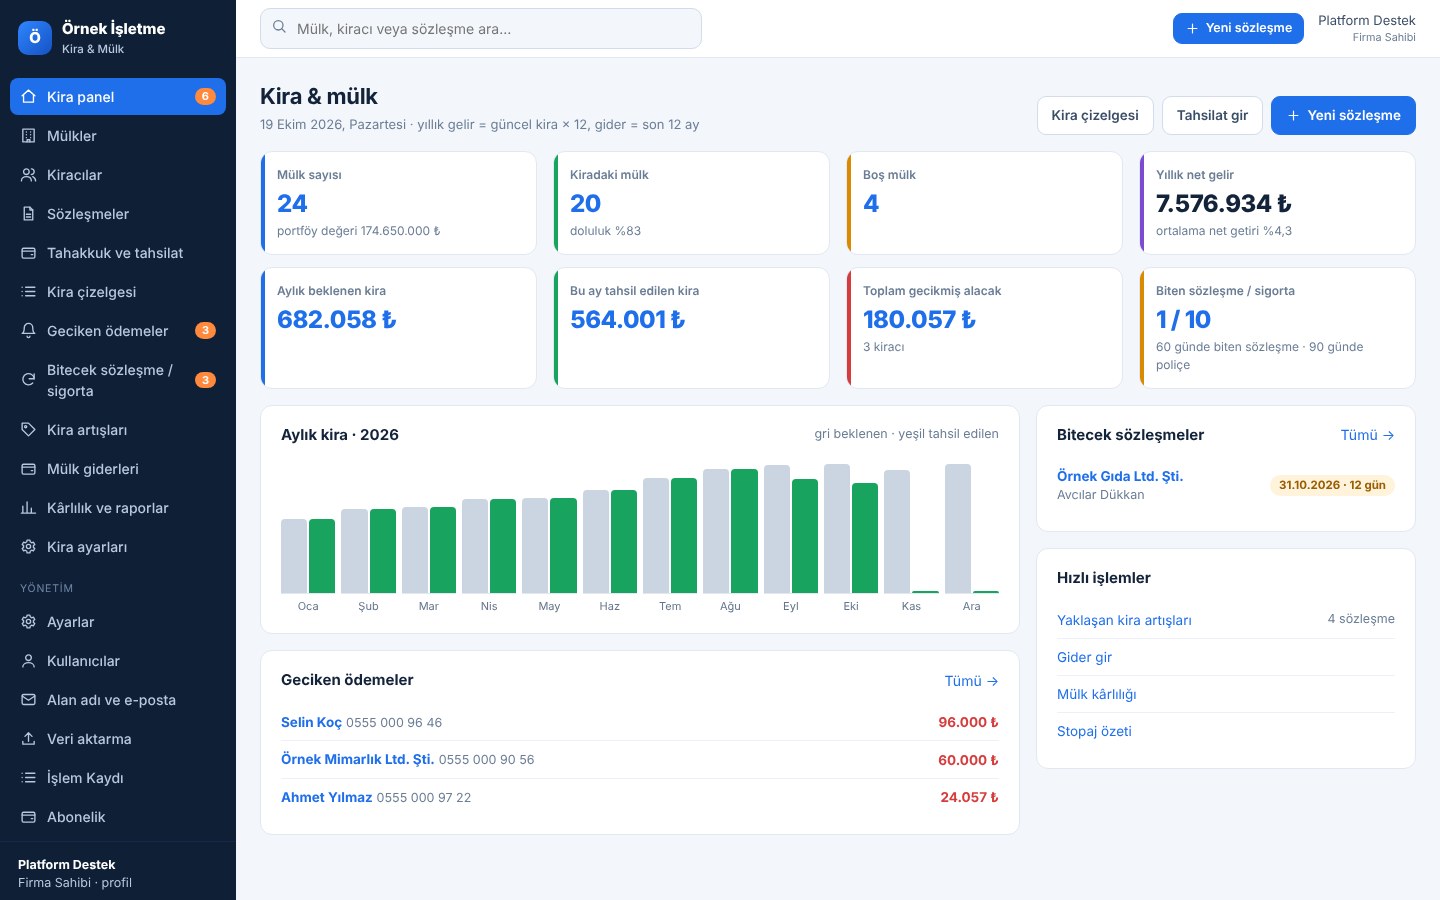Click the Kira ayarları gear icon
1440x900 pixels.
28,547
